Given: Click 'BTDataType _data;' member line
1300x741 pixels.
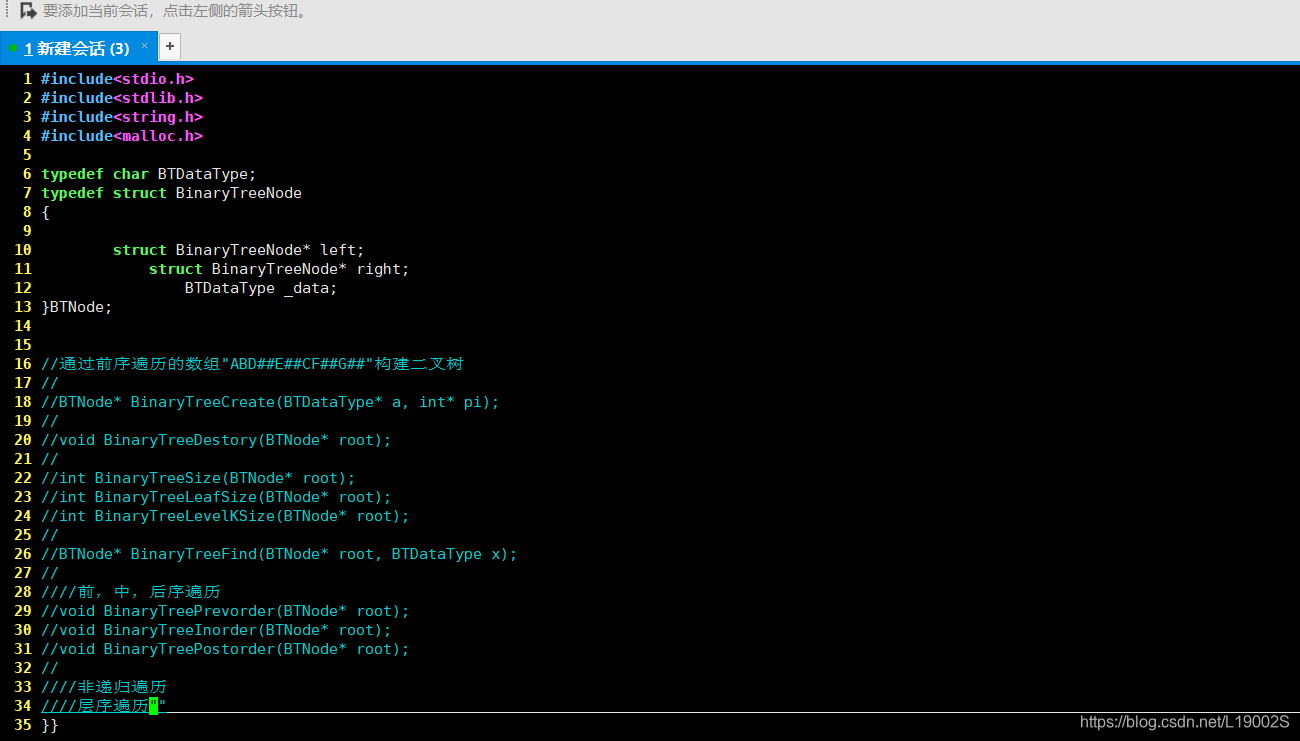Looking at the screenshot, I should (261, 288).
